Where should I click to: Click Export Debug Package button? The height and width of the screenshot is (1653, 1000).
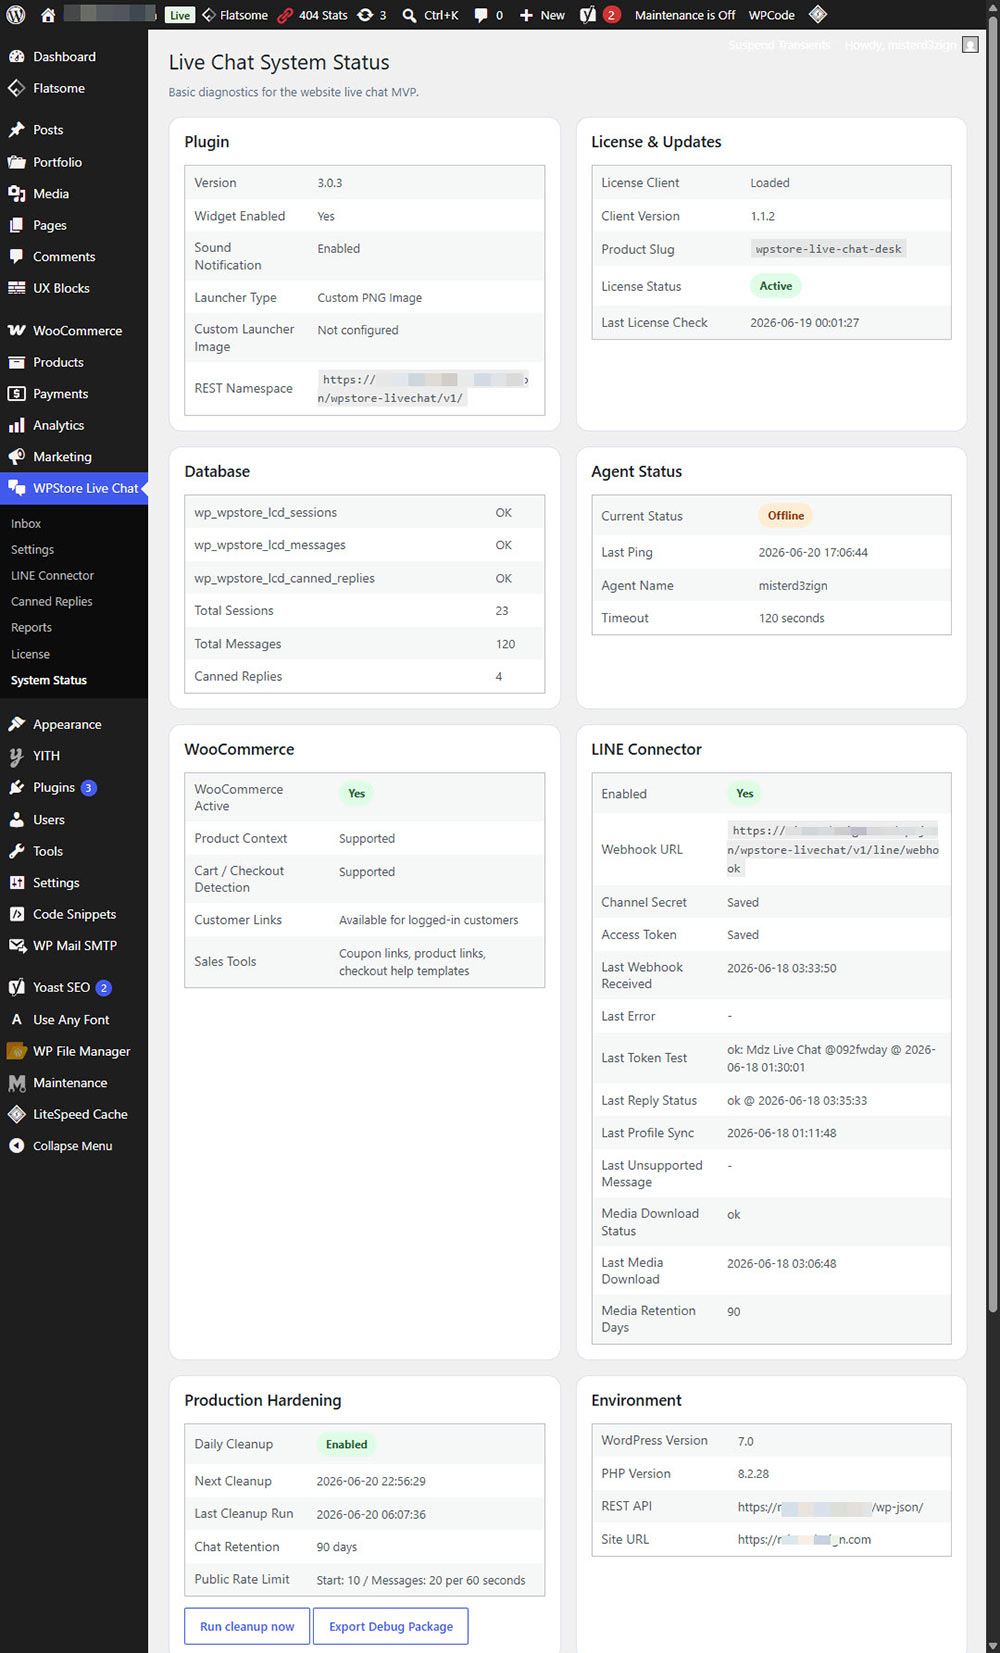coord(391,1626)
